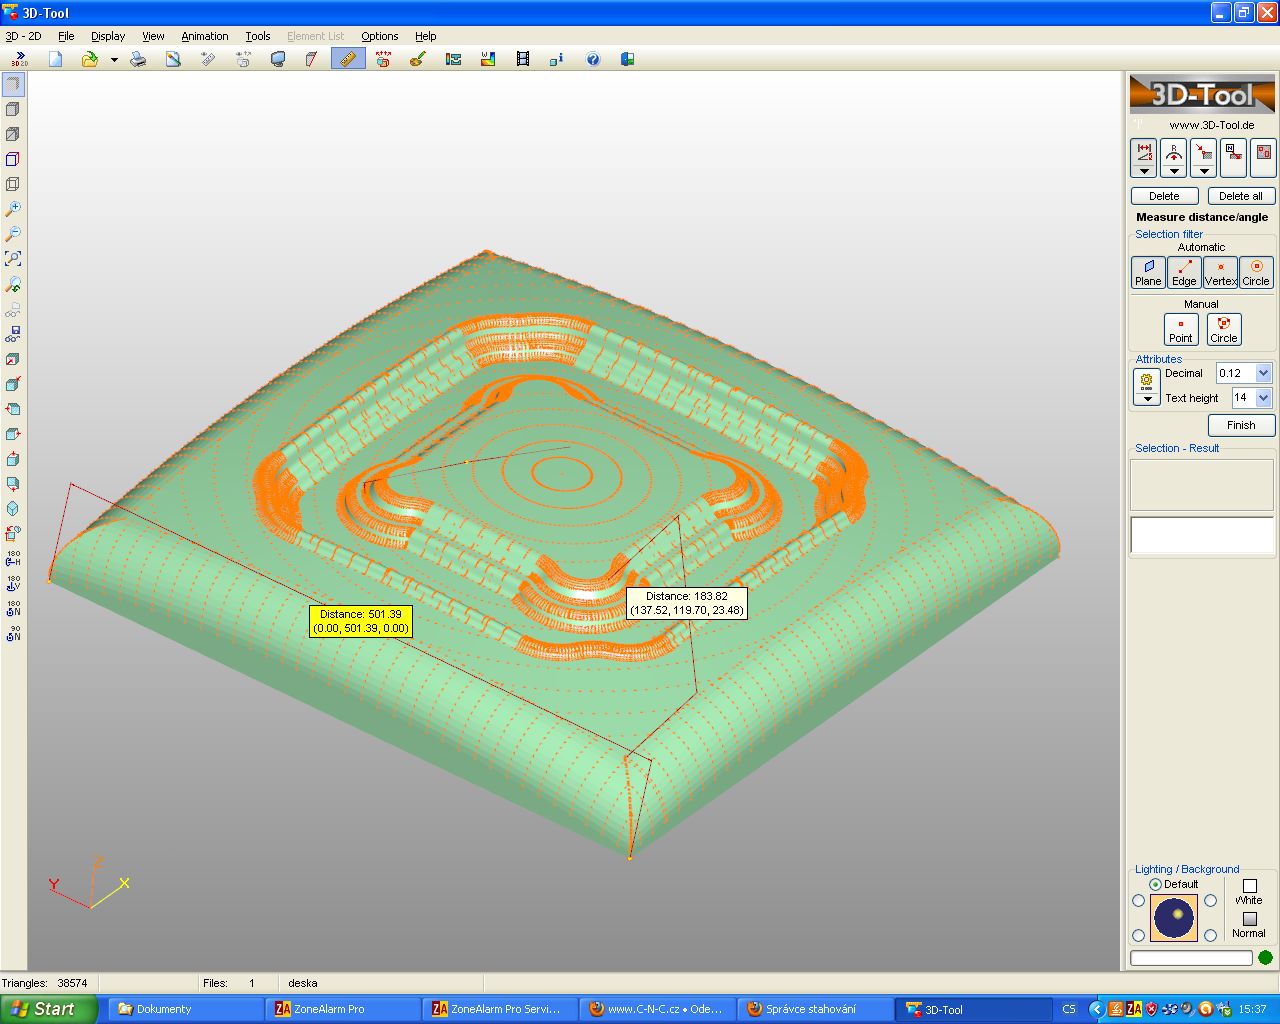Viewport: 1280px width, 1024px height.
Task: Select the bottom-left lighting position radio button
Action: [1138, 935]
